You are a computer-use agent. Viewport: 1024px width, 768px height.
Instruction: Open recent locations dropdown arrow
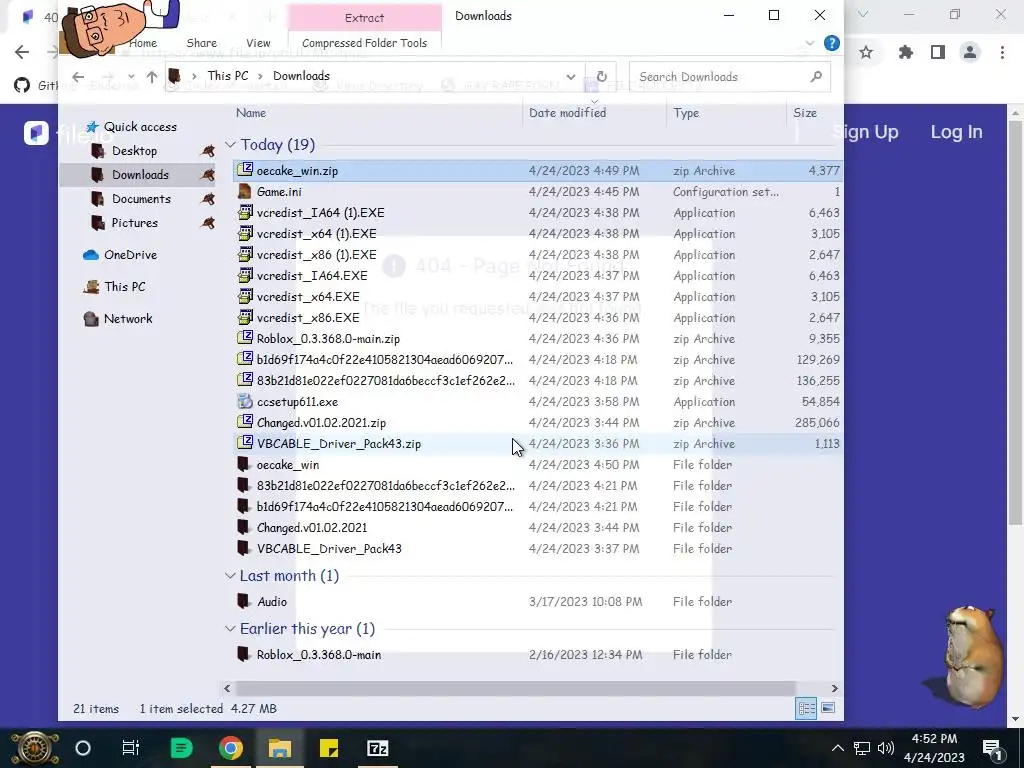pyautogui.click(x=131, y=76)
